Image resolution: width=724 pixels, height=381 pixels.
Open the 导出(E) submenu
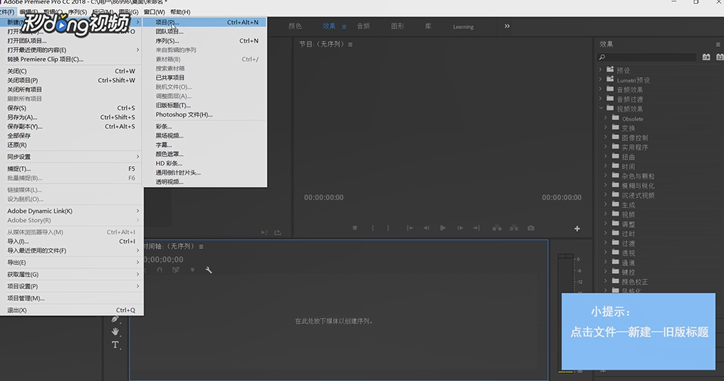coord(72,262)
